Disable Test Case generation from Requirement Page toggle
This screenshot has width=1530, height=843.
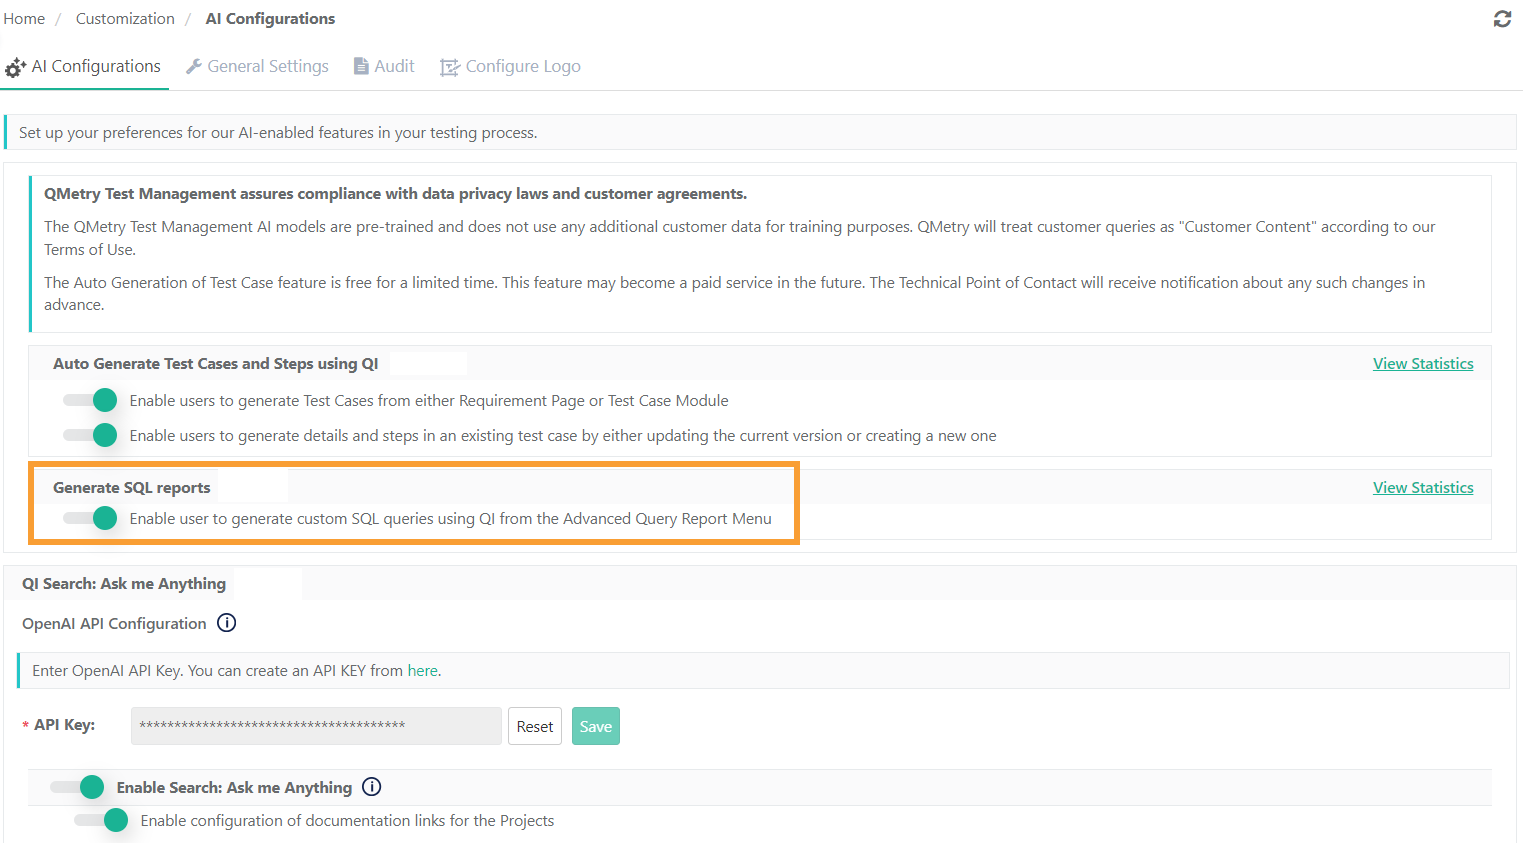[x=89, y=399]
